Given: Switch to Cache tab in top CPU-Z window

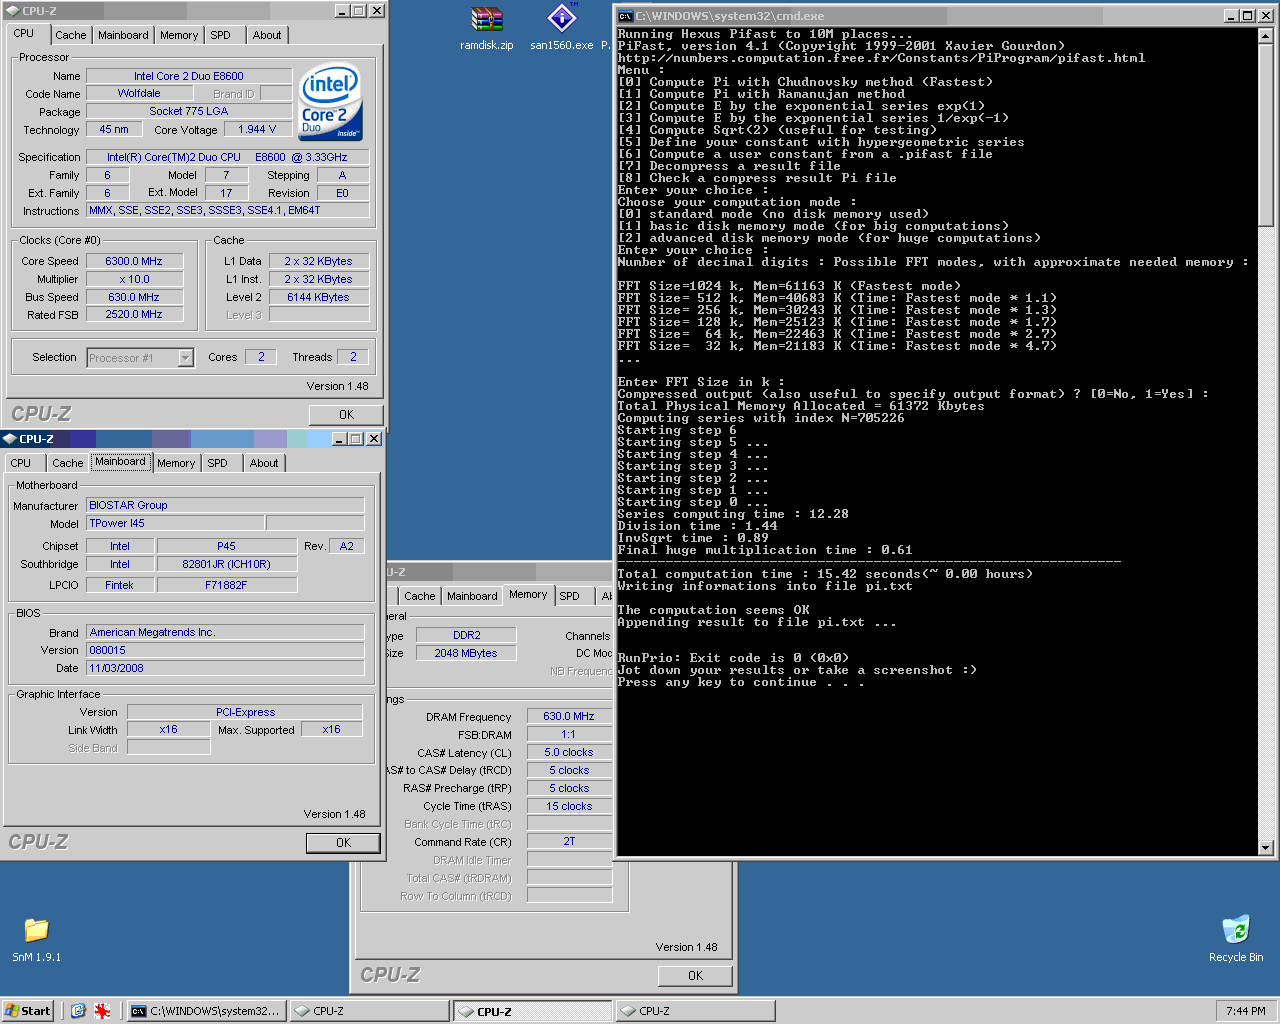Looking at the screenshot, I should tap(70, 35).
